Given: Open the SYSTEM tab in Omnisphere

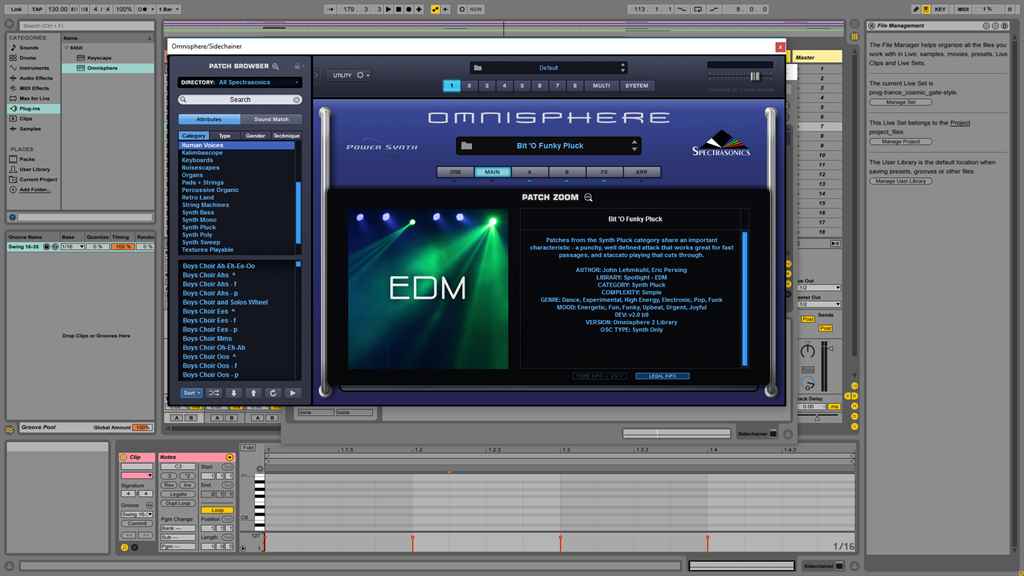Looking at the screenshot, I should click(x=637, y=86).
